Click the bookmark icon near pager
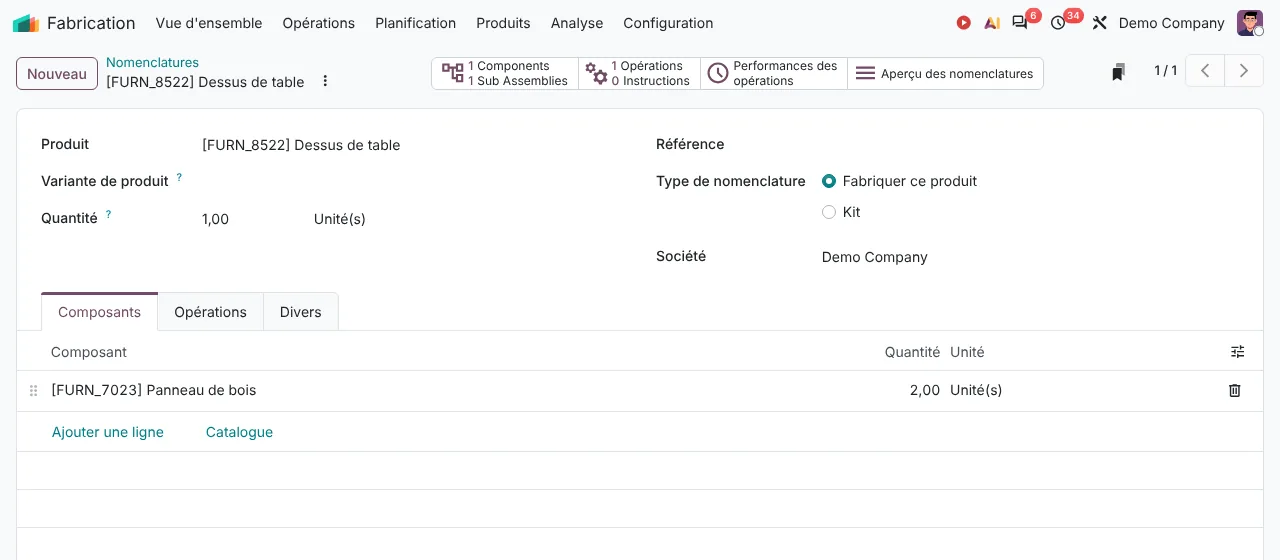 (x=1119, y=71)
